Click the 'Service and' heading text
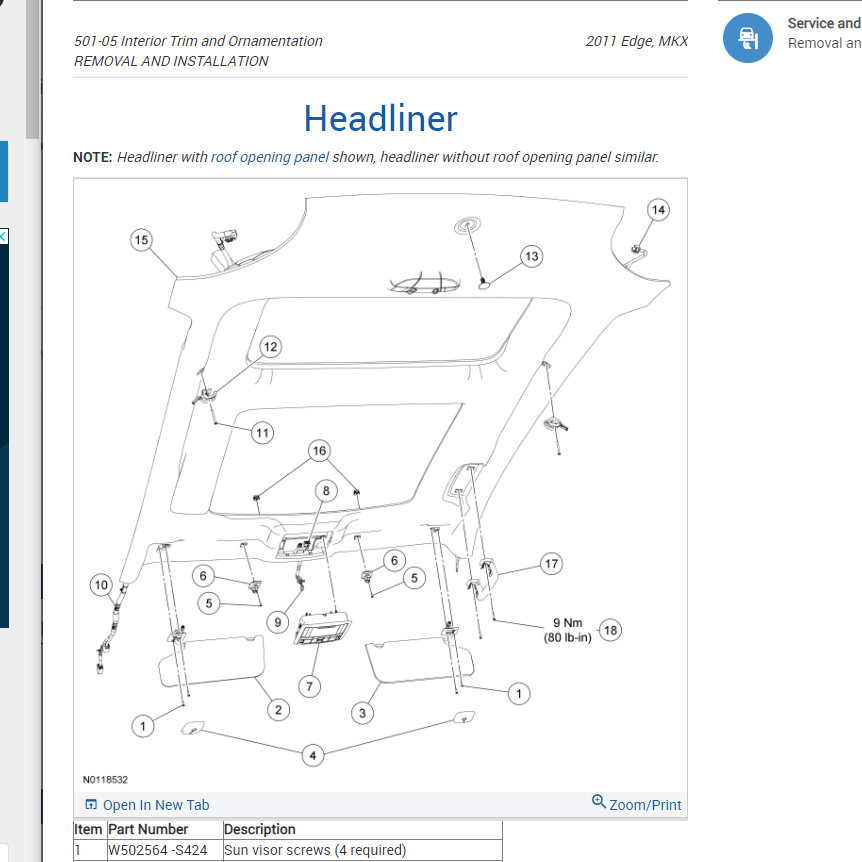The width and height of the screenshot is (862, 862). (824, 23)
